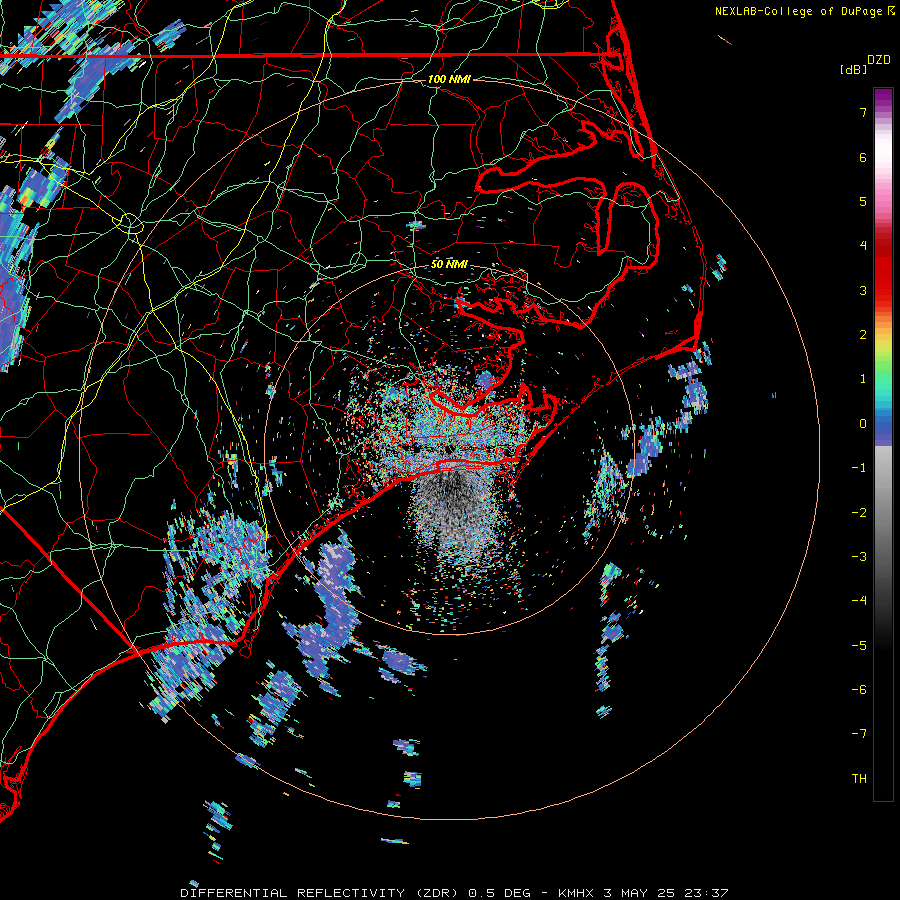Click the 0 dB tick label
The height and width of the screenshot is (900, 900).
[x=863, y=424]
